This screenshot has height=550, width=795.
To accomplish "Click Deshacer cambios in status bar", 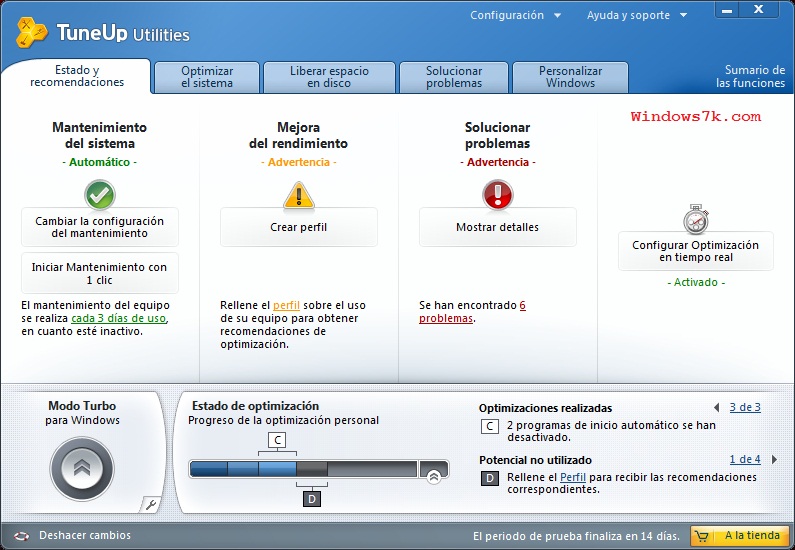I will 85,535.
